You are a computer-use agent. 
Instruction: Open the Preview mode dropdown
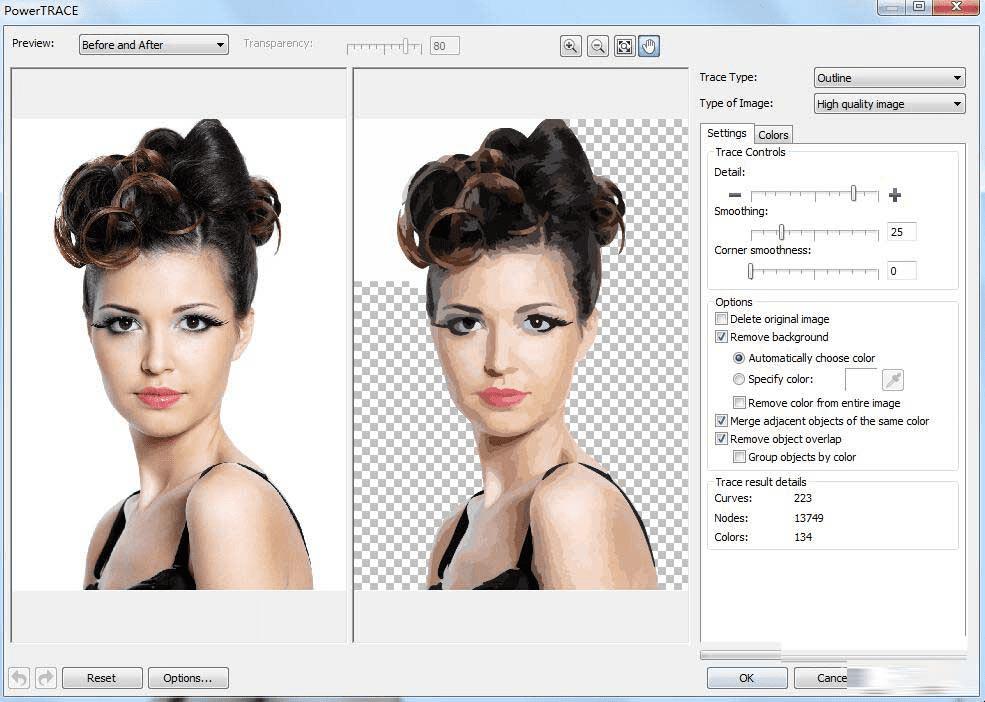154,45
